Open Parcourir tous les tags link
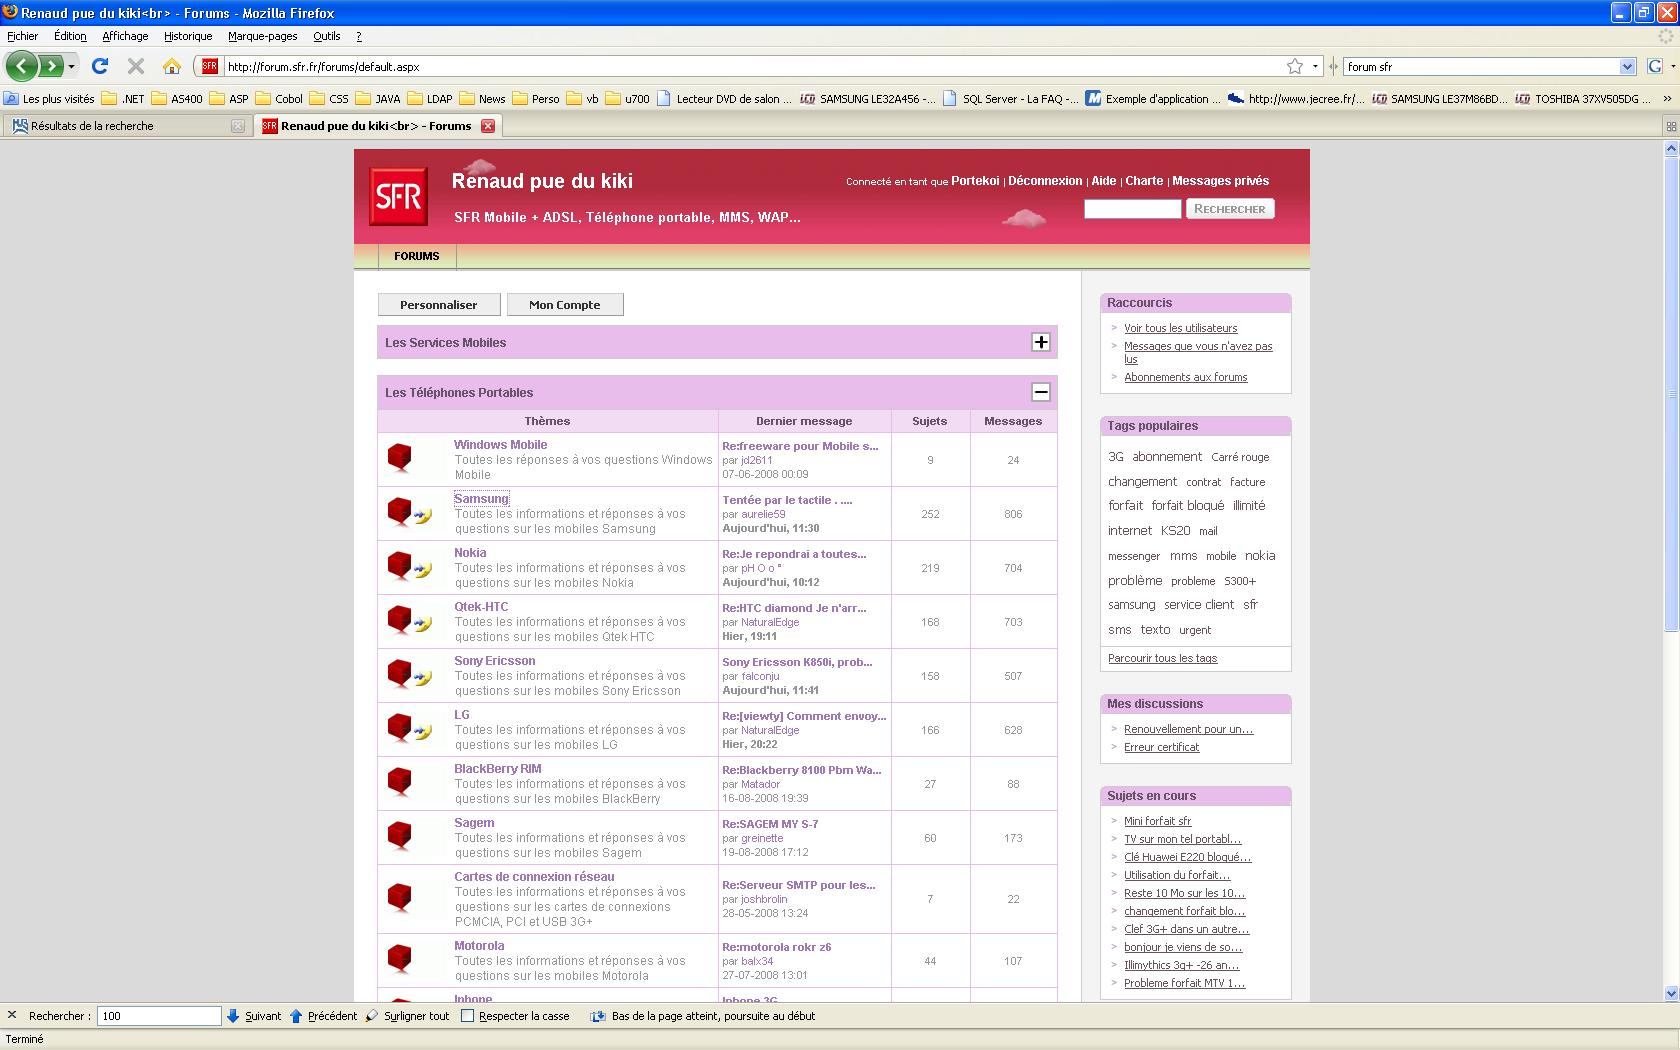Viewport: 1680px width, 1050px height. (1162, 658)
